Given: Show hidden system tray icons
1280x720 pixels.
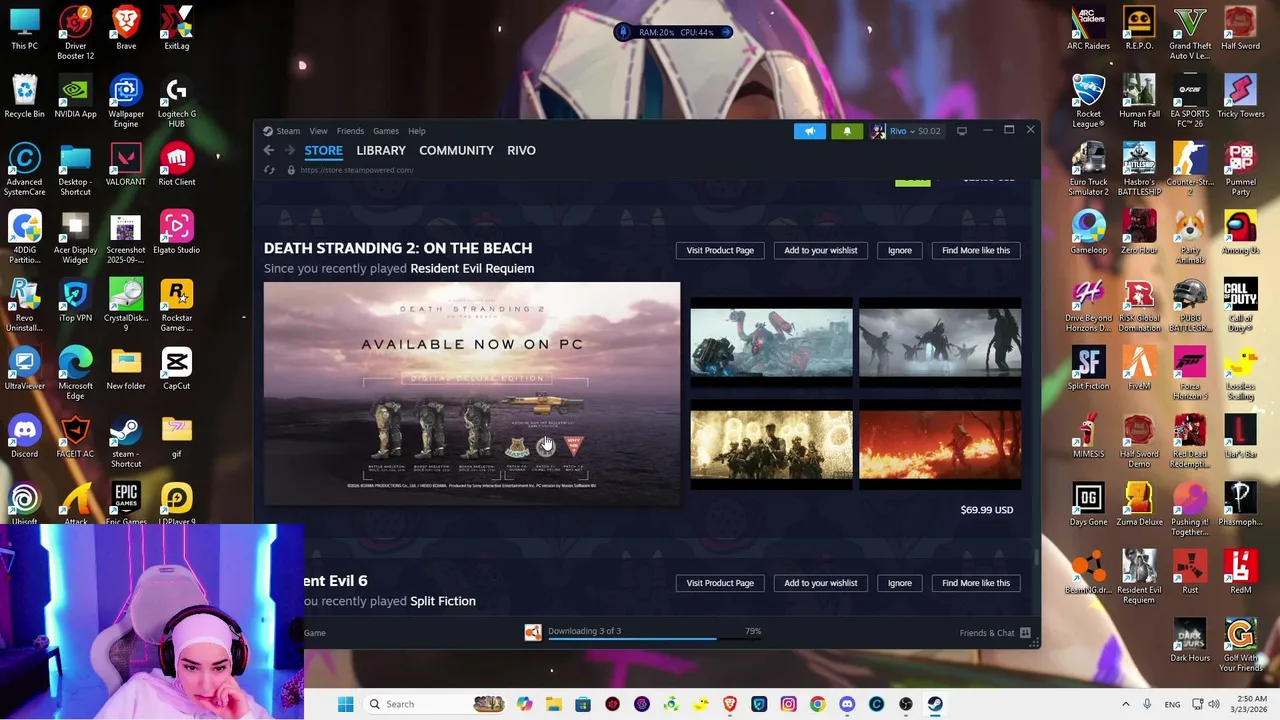Looking at the screenshot, I should pyautogui.click(x=1125, y=704).
